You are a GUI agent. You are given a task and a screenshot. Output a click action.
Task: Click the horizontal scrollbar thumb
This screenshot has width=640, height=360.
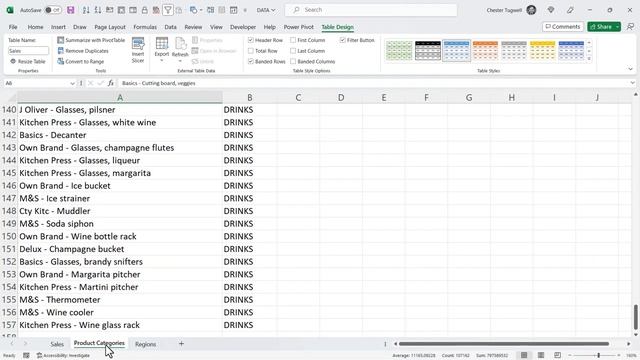click(504, 344)
